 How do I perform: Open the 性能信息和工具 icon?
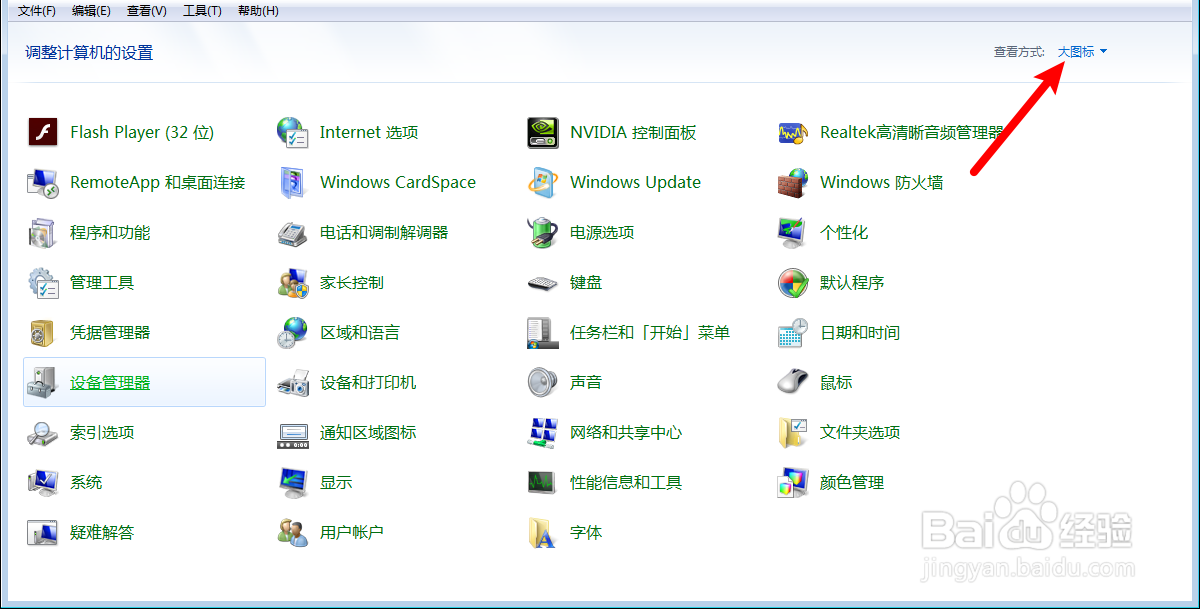pos(543,482)
